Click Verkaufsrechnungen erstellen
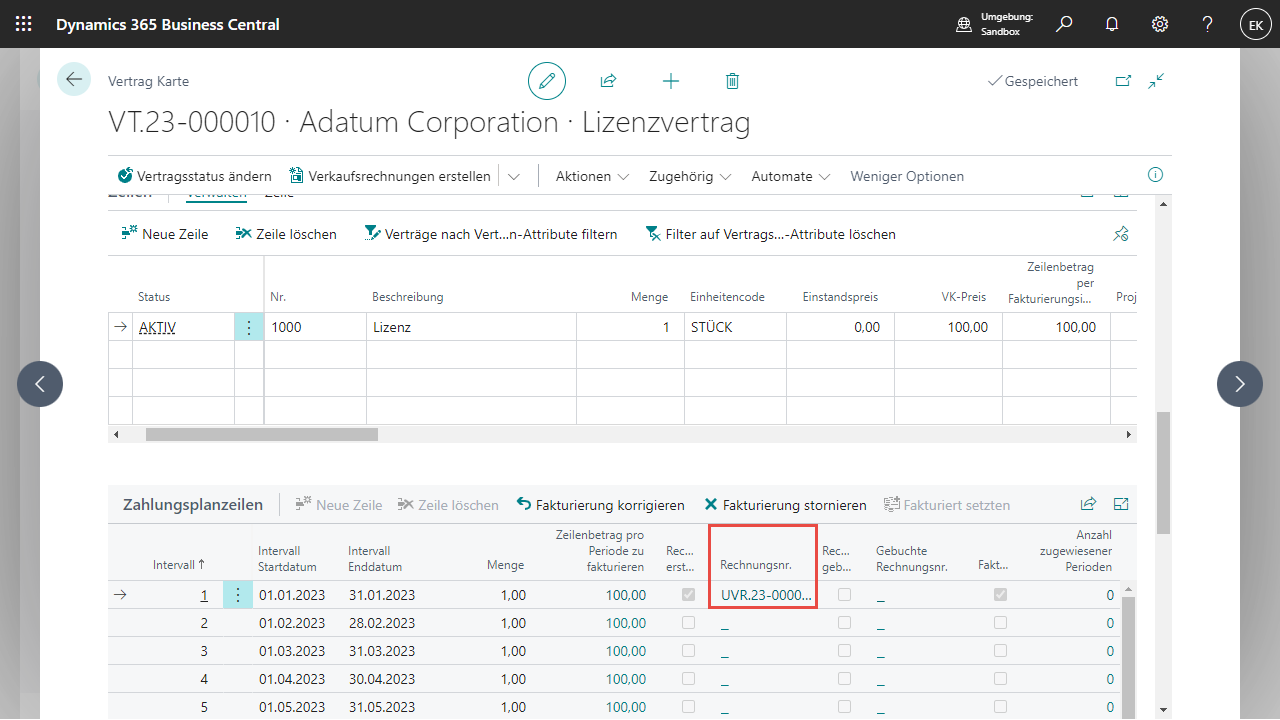The height and width of the screenshot is (720, 1280). pos(390,176)
